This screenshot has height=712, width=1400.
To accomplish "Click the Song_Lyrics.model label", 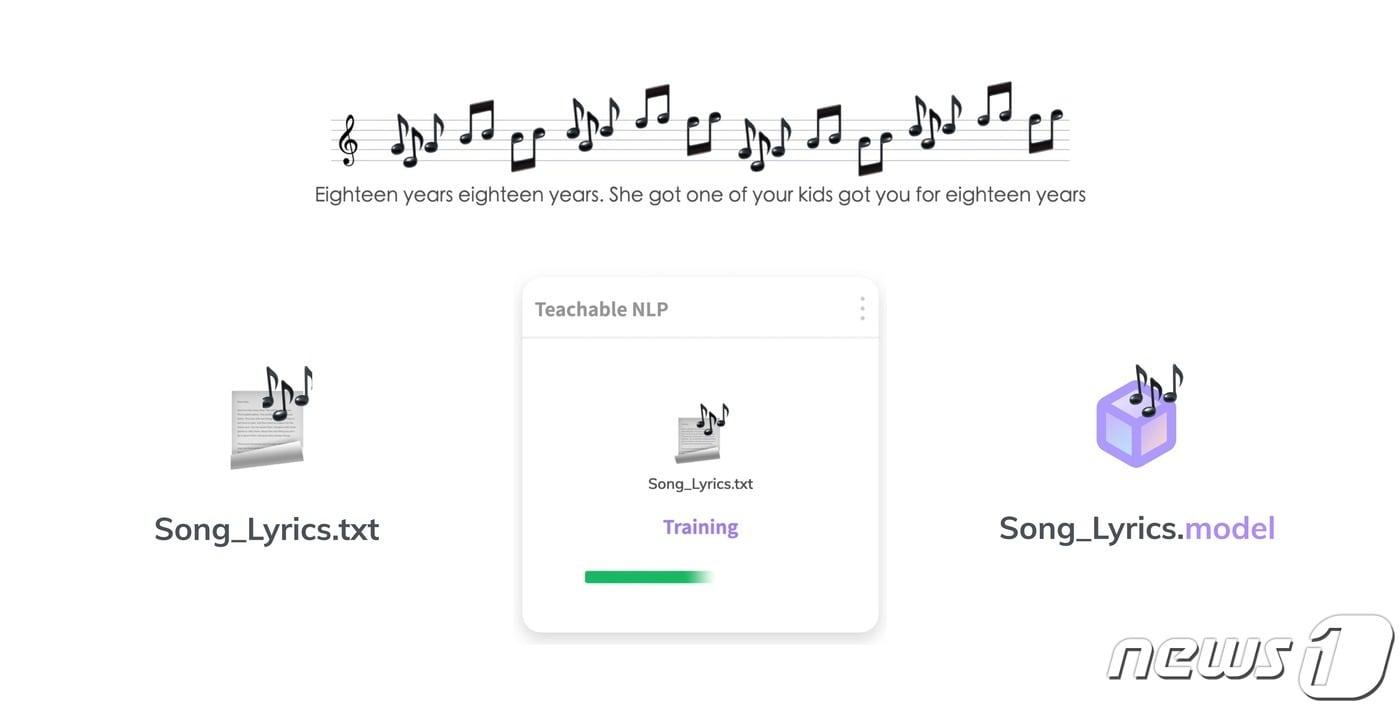I will (x=1137, y=529).
